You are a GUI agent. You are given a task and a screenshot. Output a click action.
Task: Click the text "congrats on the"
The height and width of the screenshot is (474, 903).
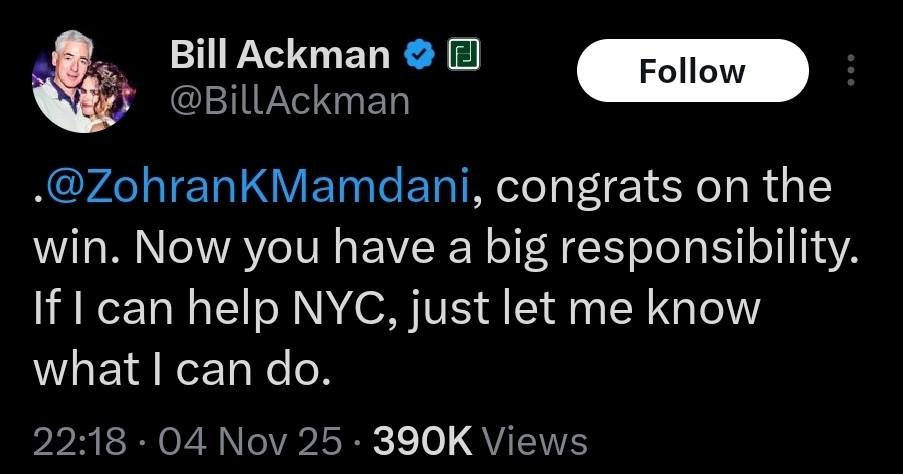tap(660, 189)
